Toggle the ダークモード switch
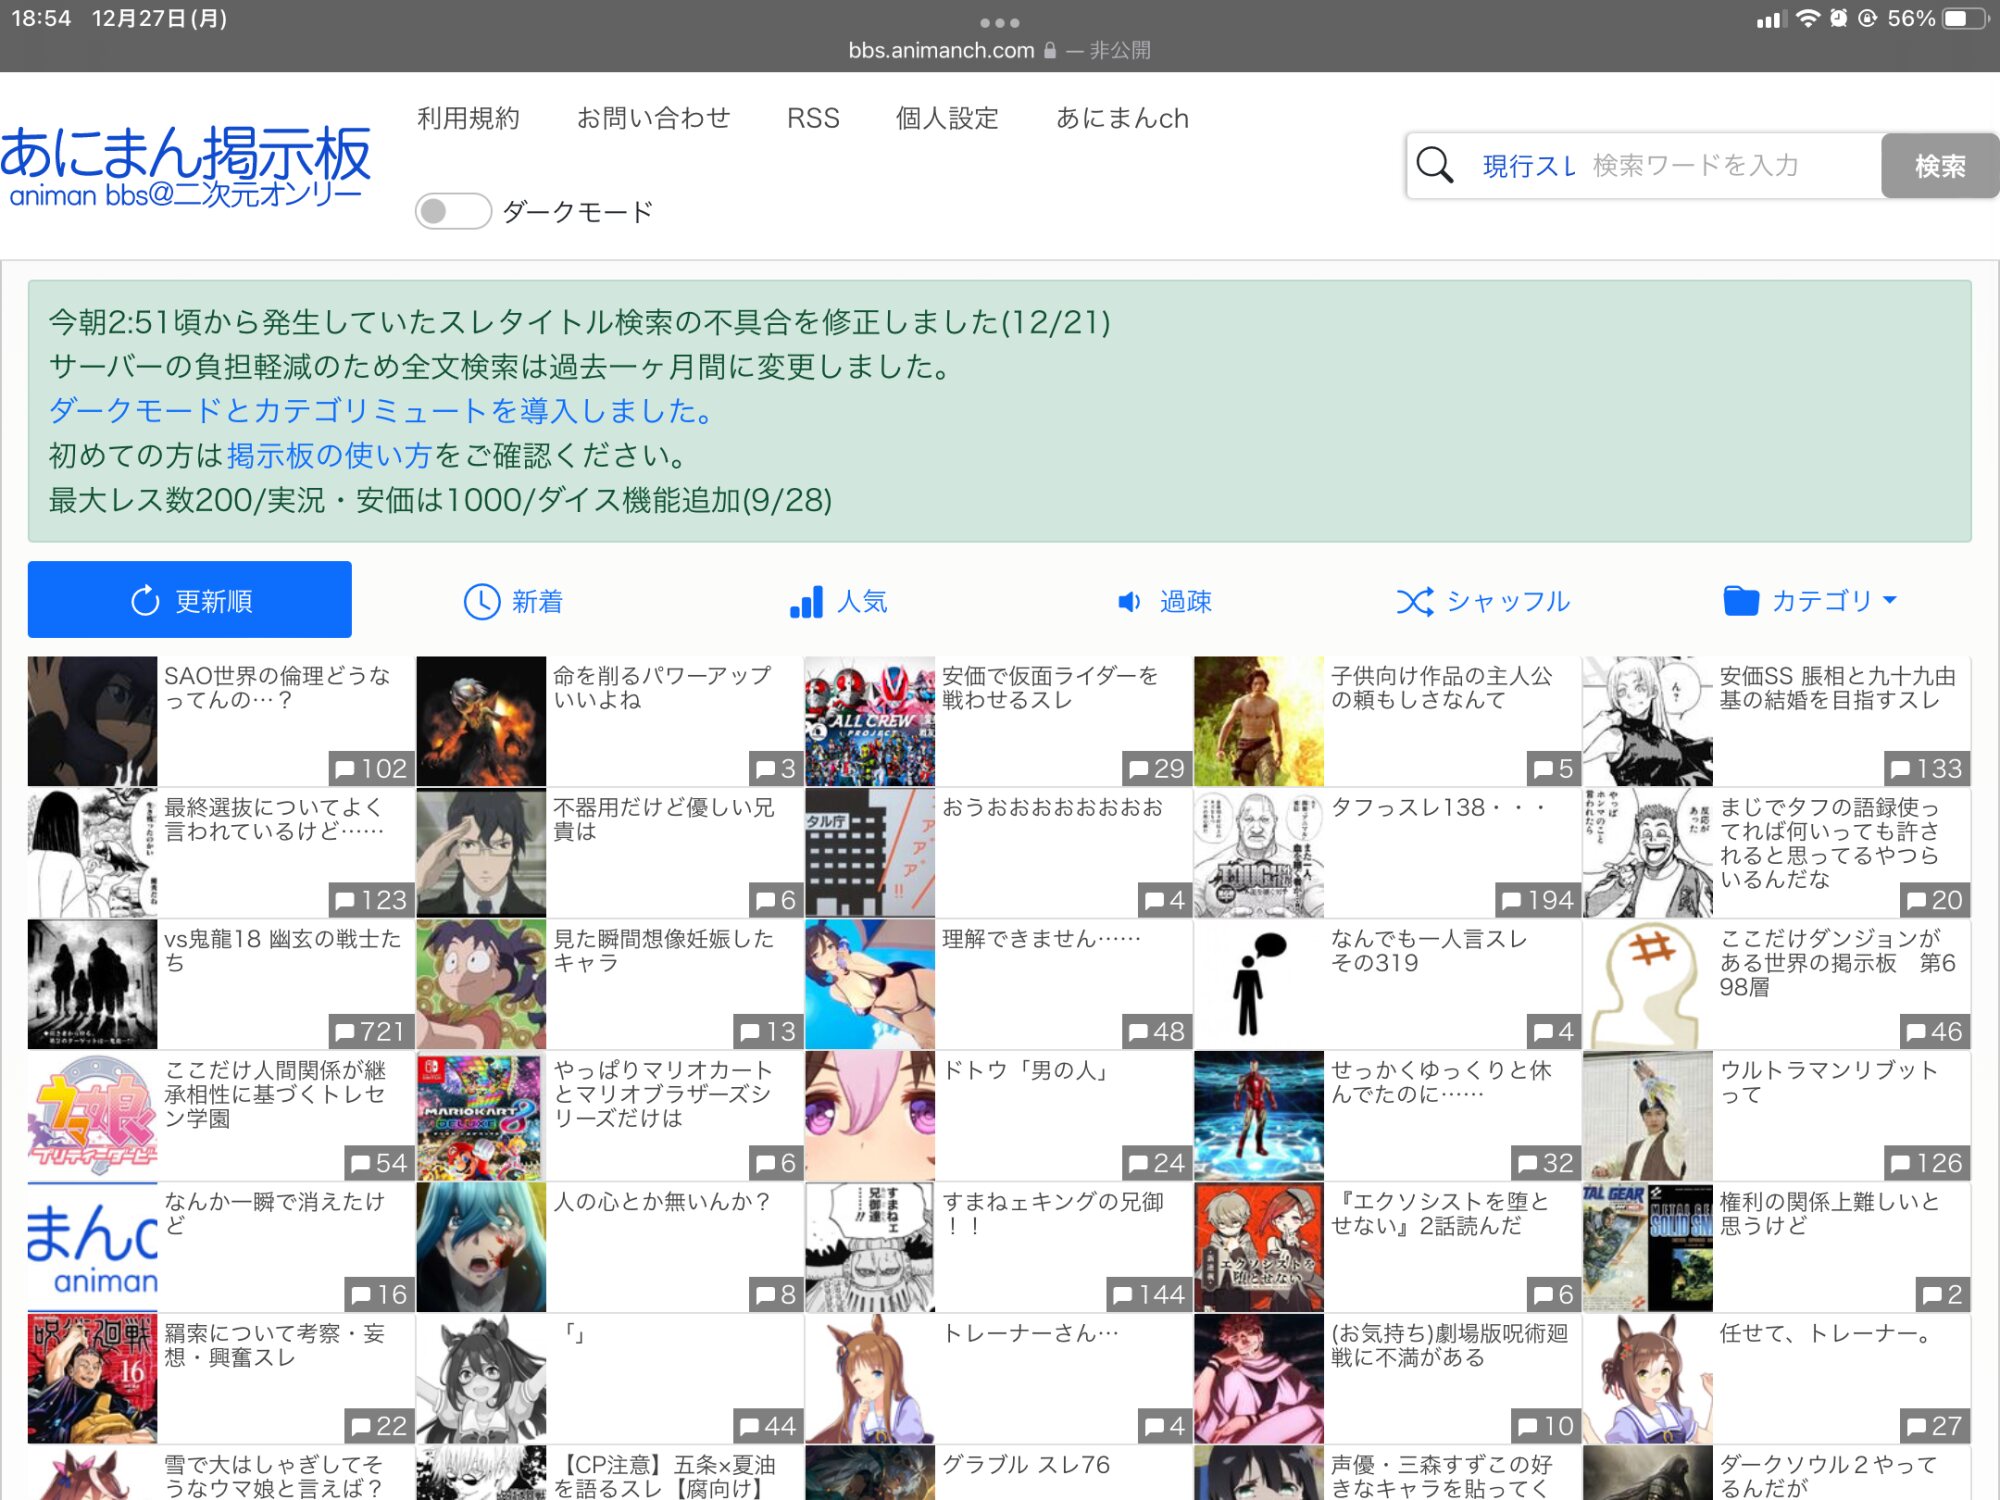Image resolution: width=2000 pixels, height=1500 pixels. pyautogui.click(x=452, y=211)
